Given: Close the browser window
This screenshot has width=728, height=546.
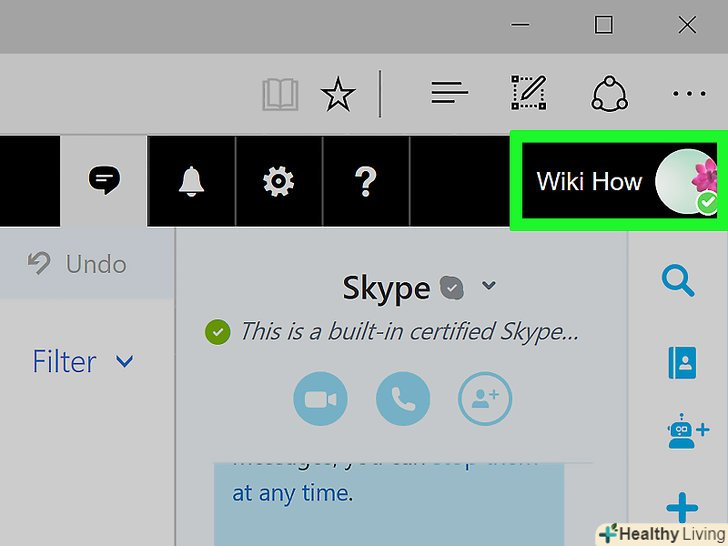Looking at the screenshot, I should click(x=687, y=25).
